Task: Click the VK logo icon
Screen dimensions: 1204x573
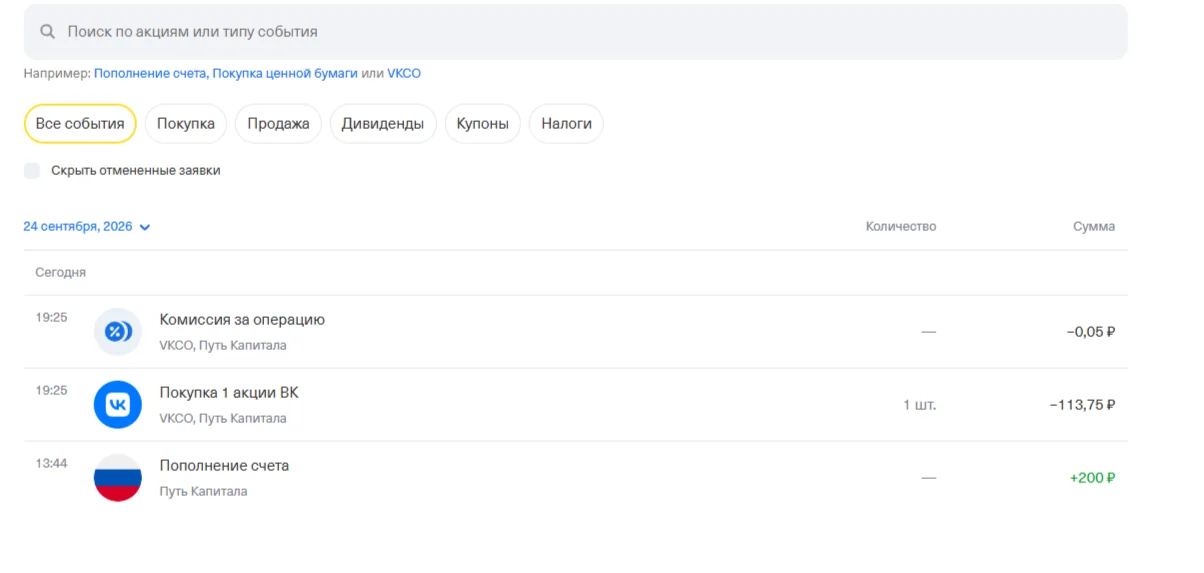Action: pyautogui.click(x=118, y=405)
